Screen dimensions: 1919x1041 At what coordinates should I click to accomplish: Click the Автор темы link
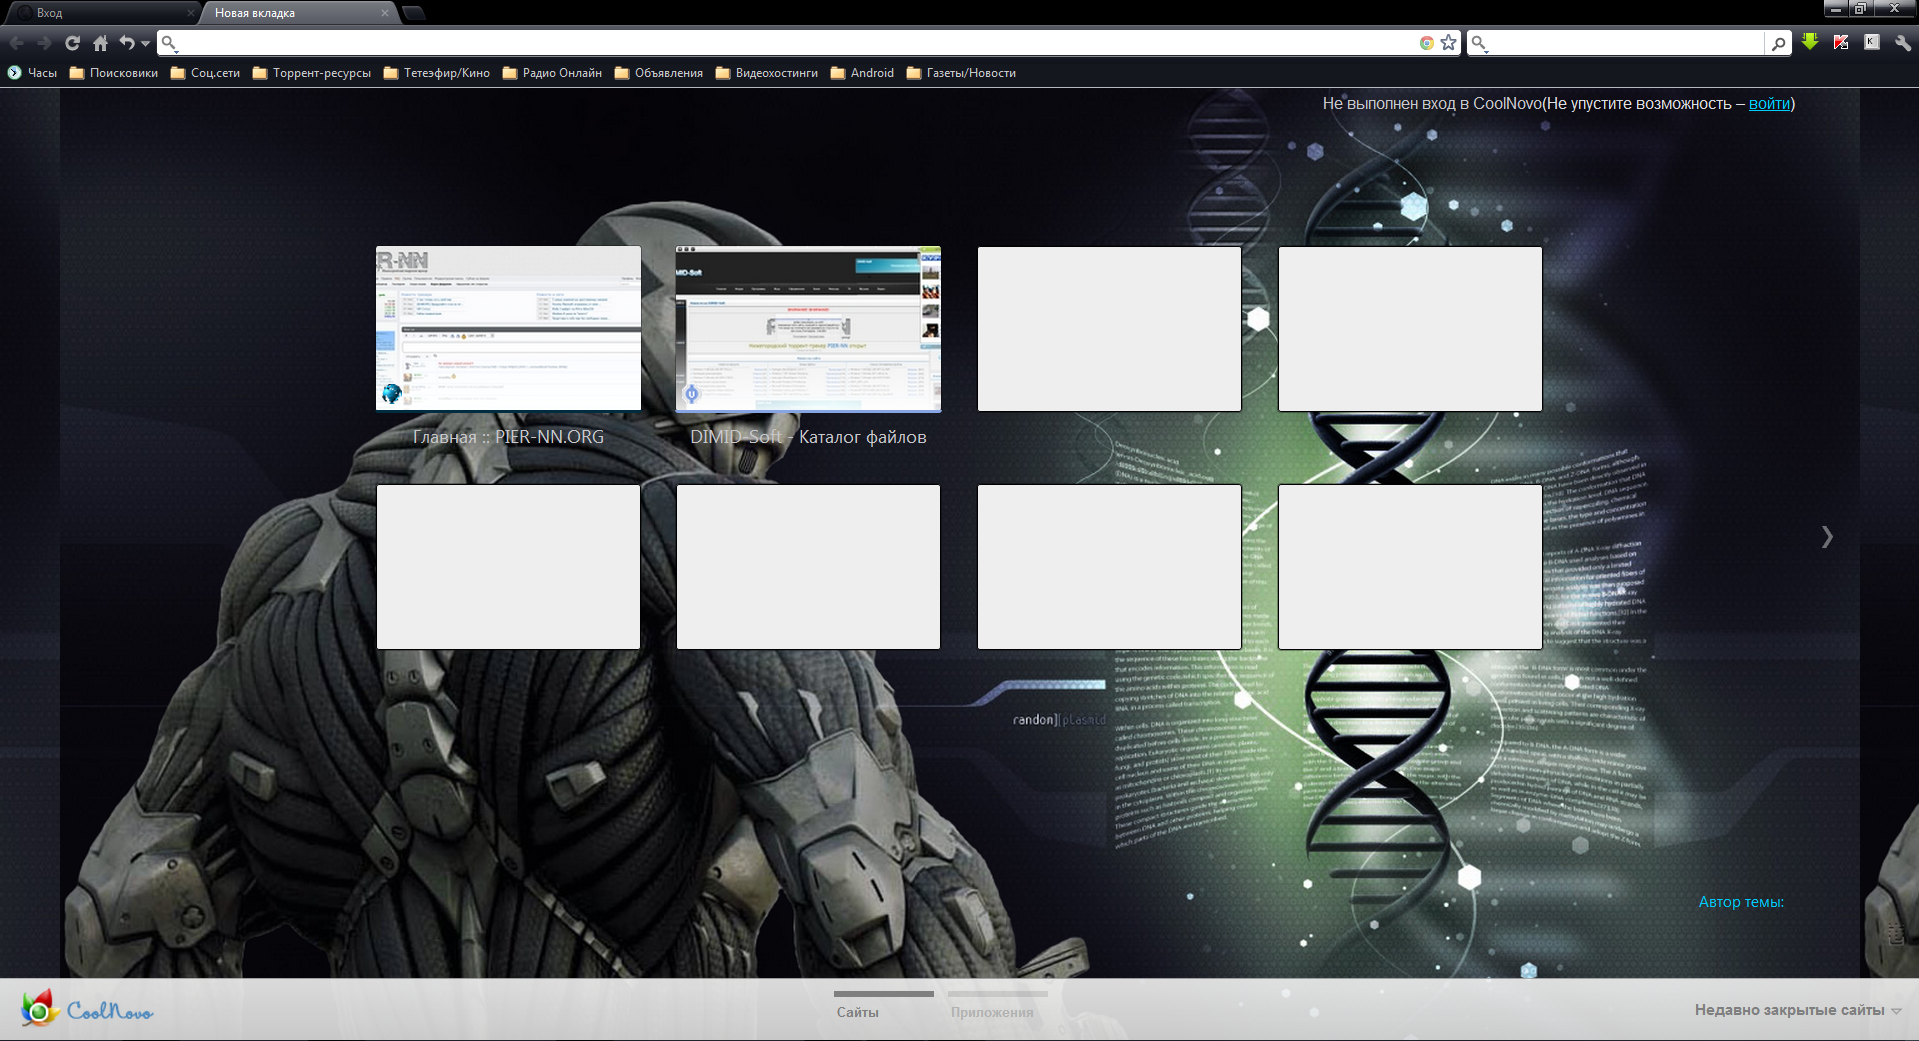coord(1741,902)
